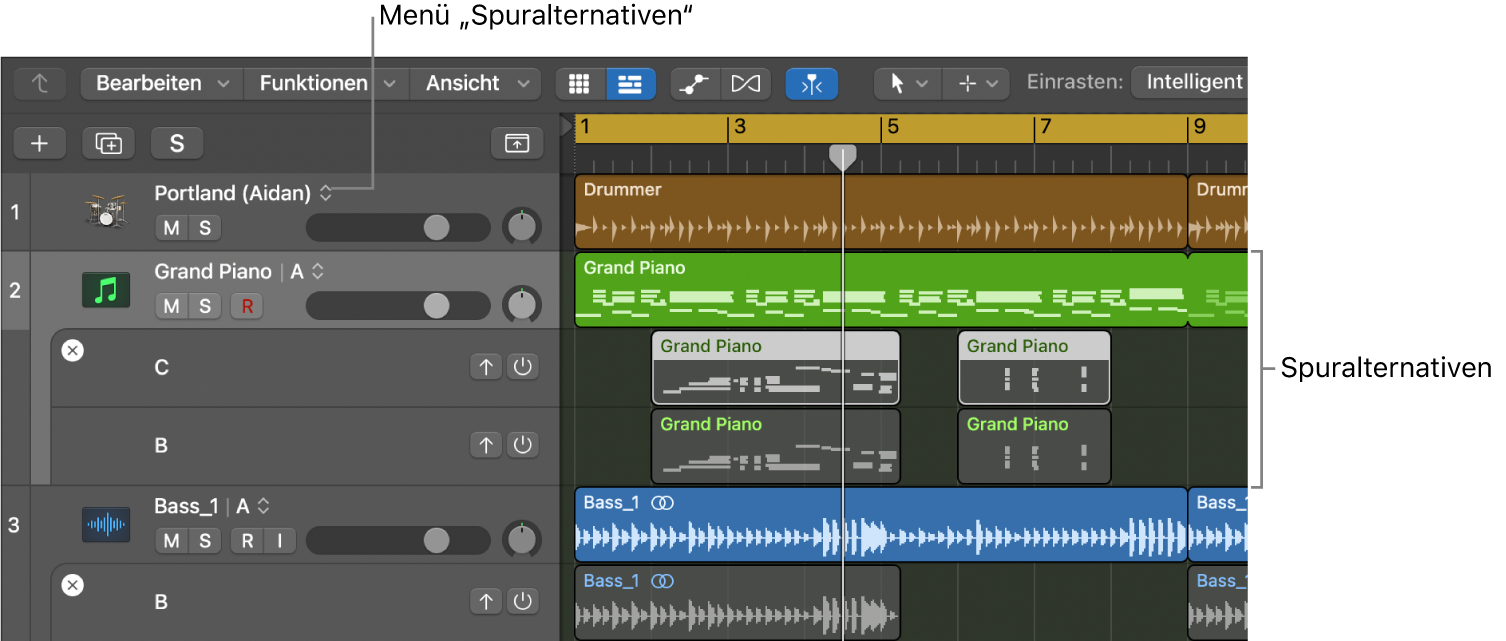Toggle power button on alternative C
The height and width of the screenshot is (641, 1506).
pyautogui.click(x=522, y=367)
